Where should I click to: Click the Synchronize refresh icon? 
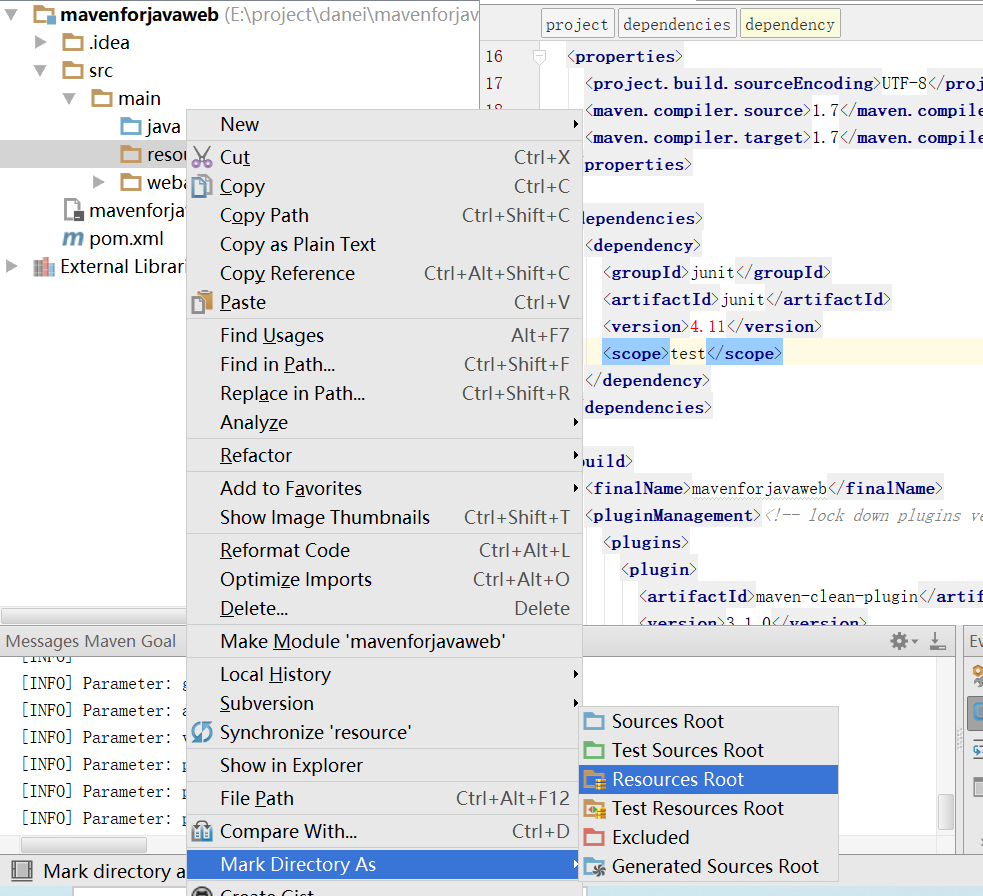pos(202,732)
